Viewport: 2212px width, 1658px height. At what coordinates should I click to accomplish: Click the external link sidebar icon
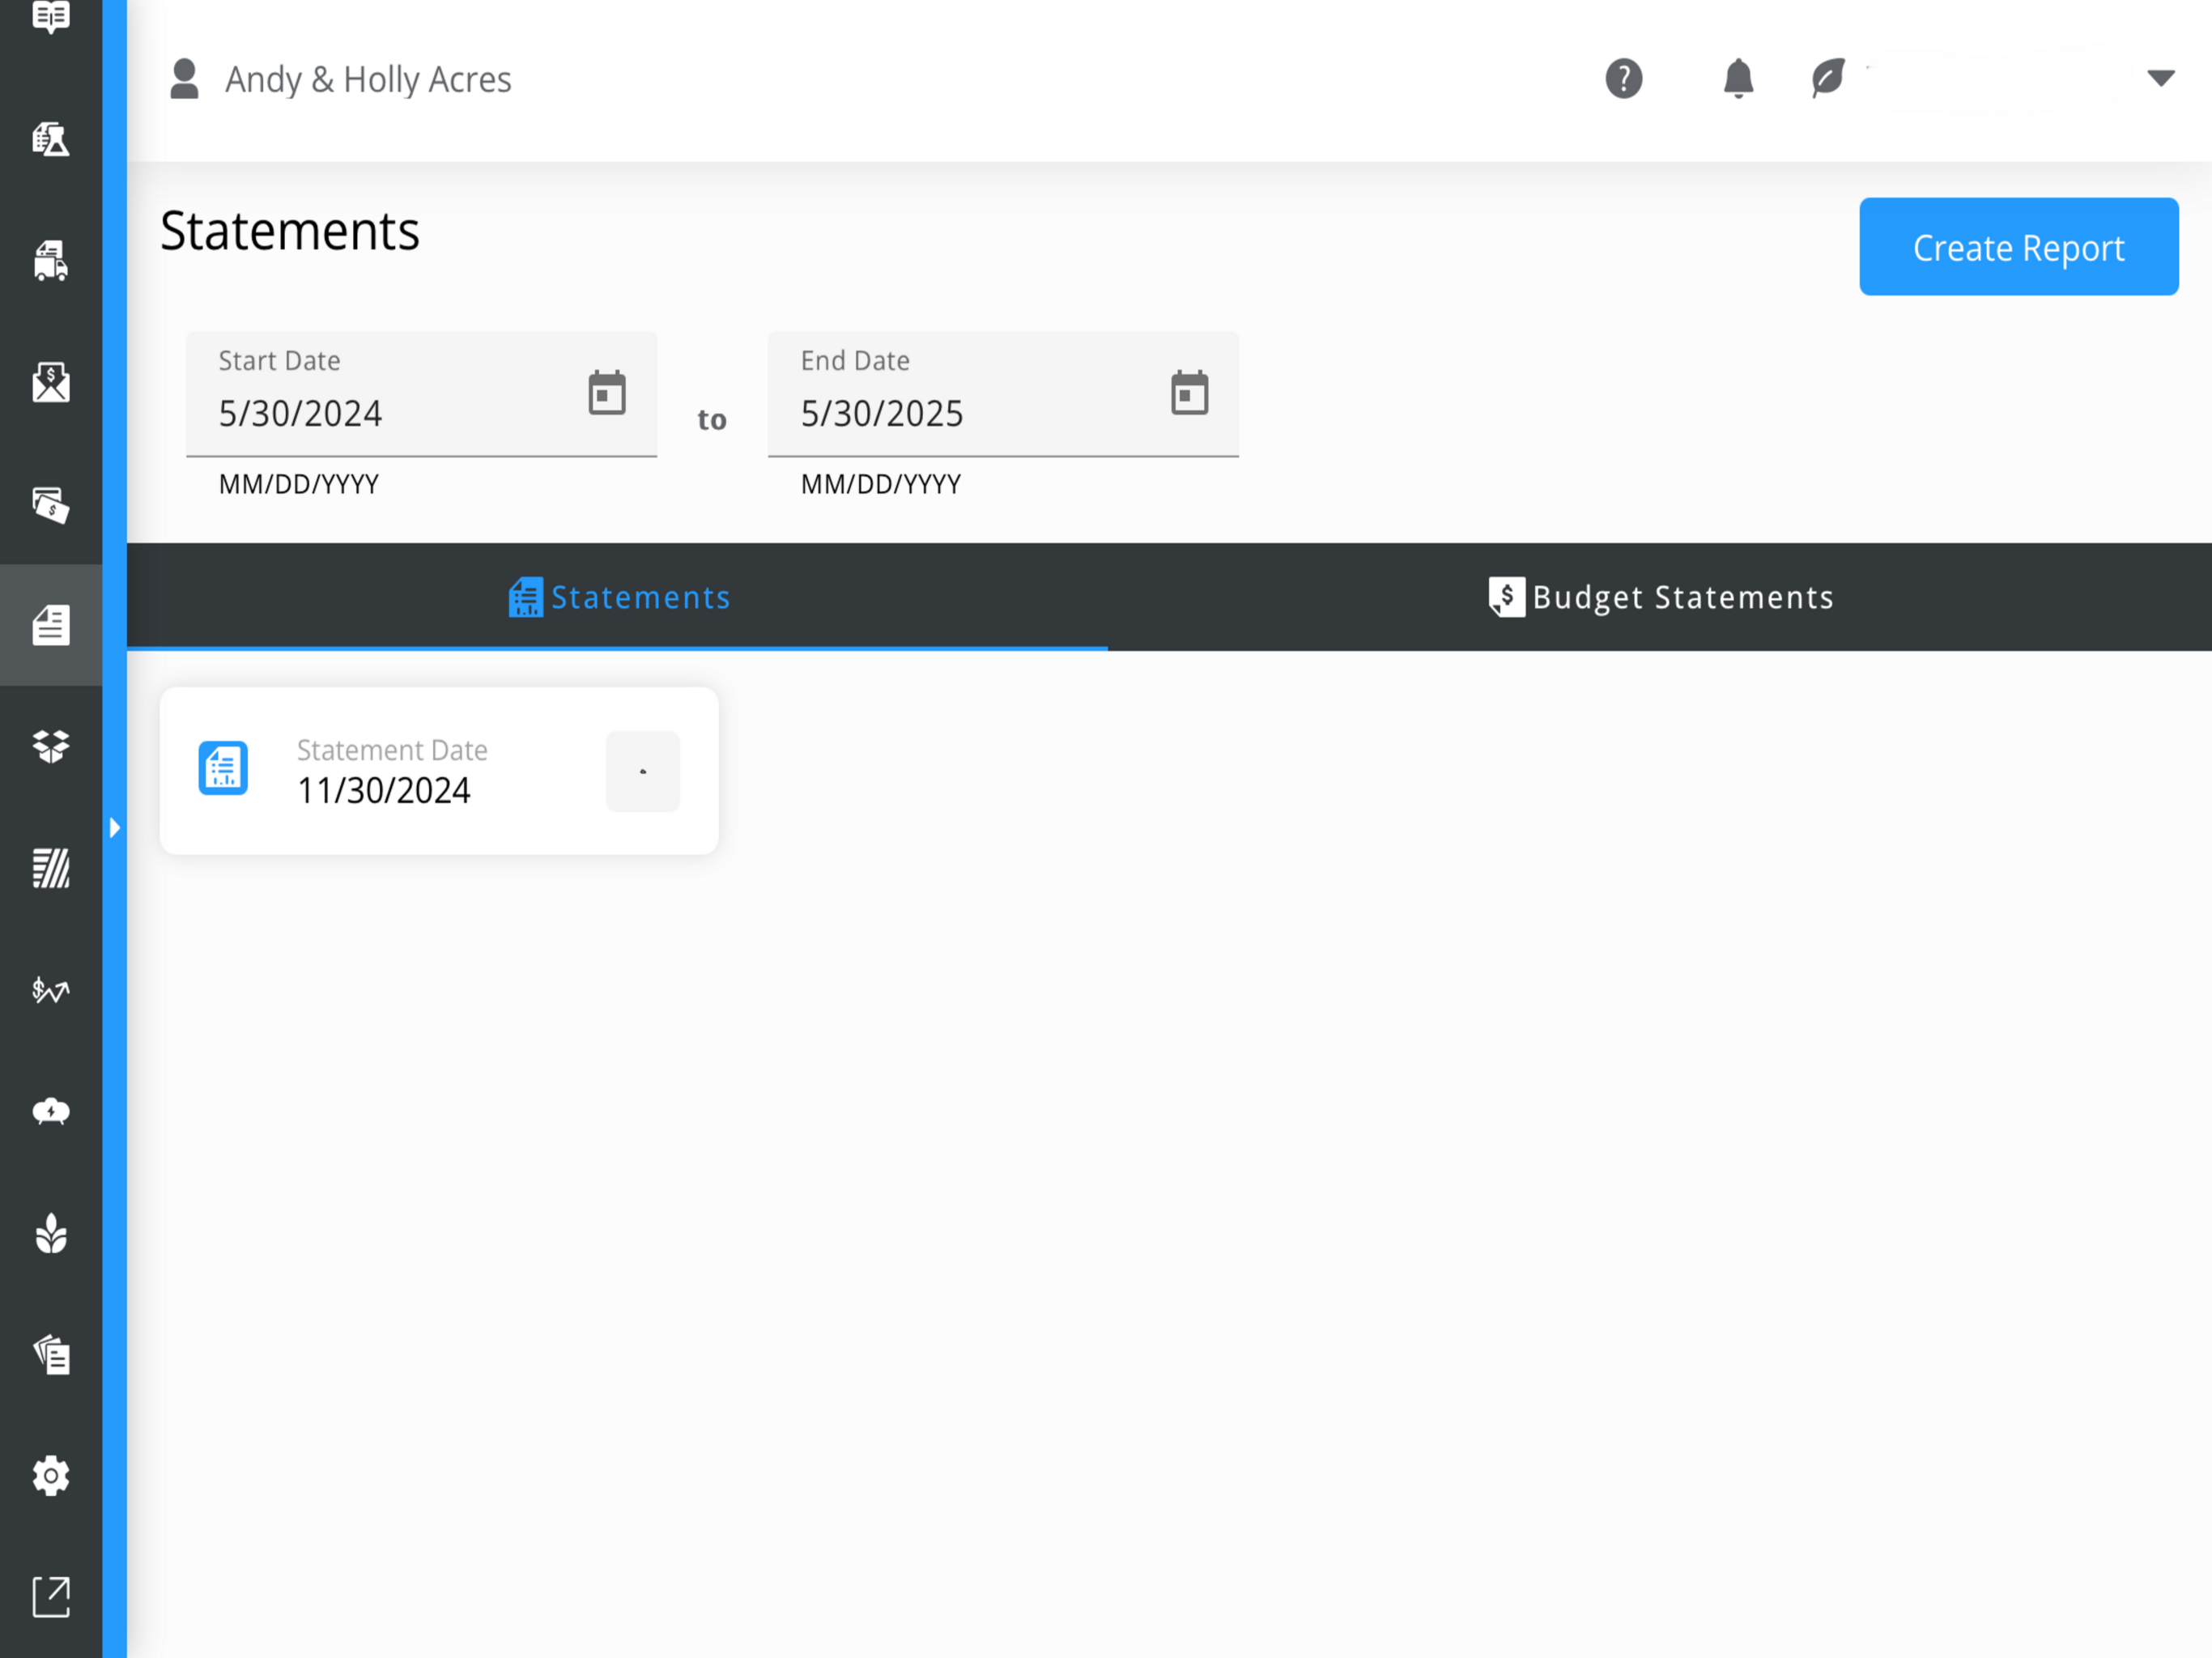click(x=51, y=1597)
